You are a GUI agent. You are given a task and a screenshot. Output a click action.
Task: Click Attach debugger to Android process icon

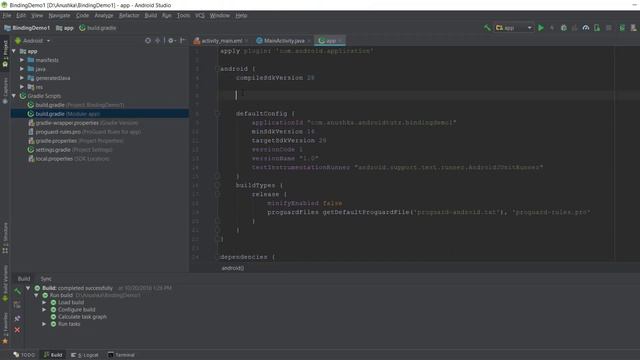pyautogui.click(x=597, y=28)
